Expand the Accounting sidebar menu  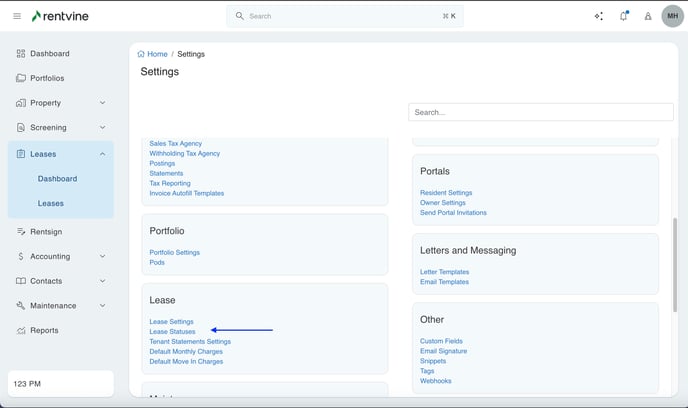[102, 257]
